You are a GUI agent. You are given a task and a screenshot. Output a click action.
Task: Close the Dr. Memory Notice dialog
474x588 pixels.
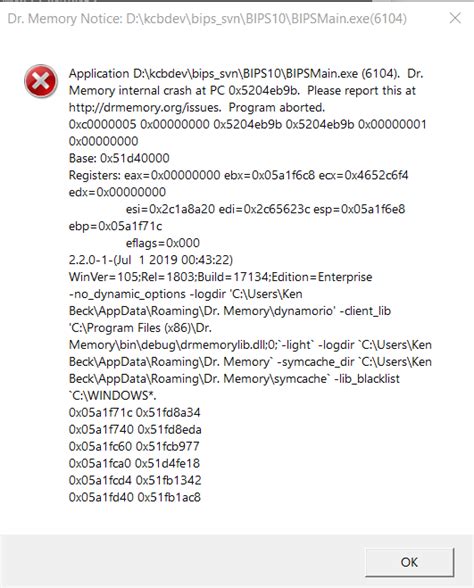[x=455, y=18]
